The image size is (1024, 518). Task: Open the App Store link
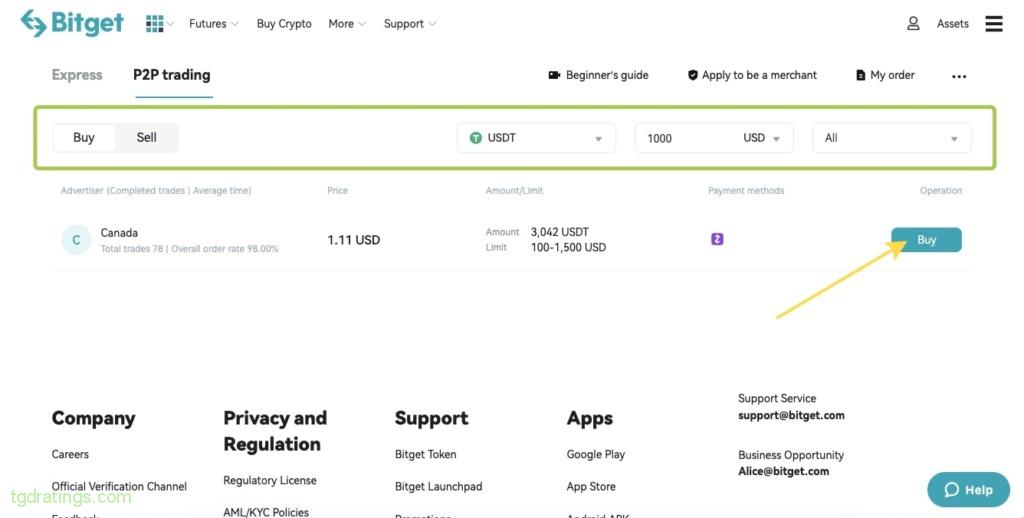click(591, 486)
